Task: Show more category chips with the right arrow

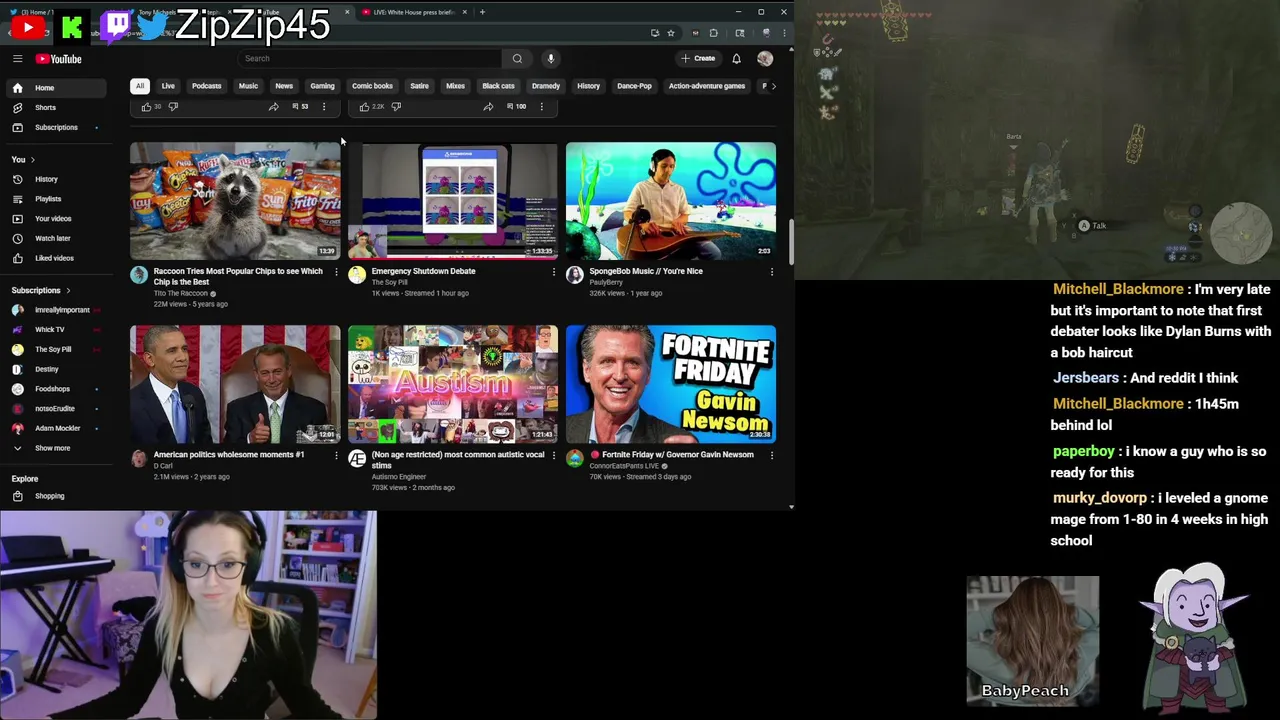Action: click(773, 86)
